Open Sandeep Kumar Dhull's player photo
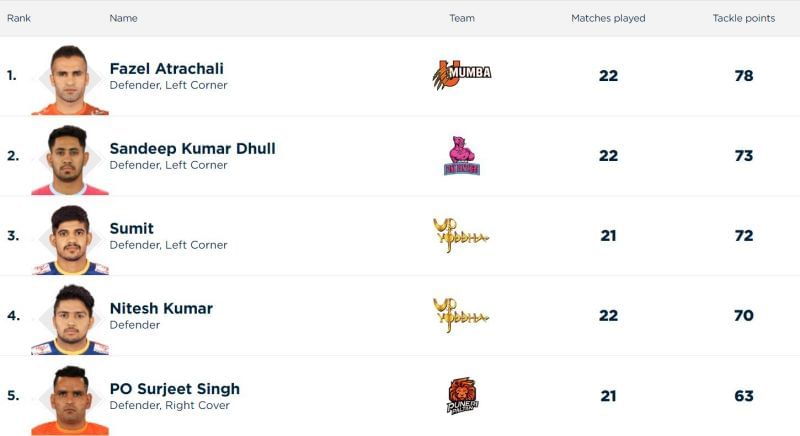The image size is (800, 436). pyautogui.click(x=69, y=160)
